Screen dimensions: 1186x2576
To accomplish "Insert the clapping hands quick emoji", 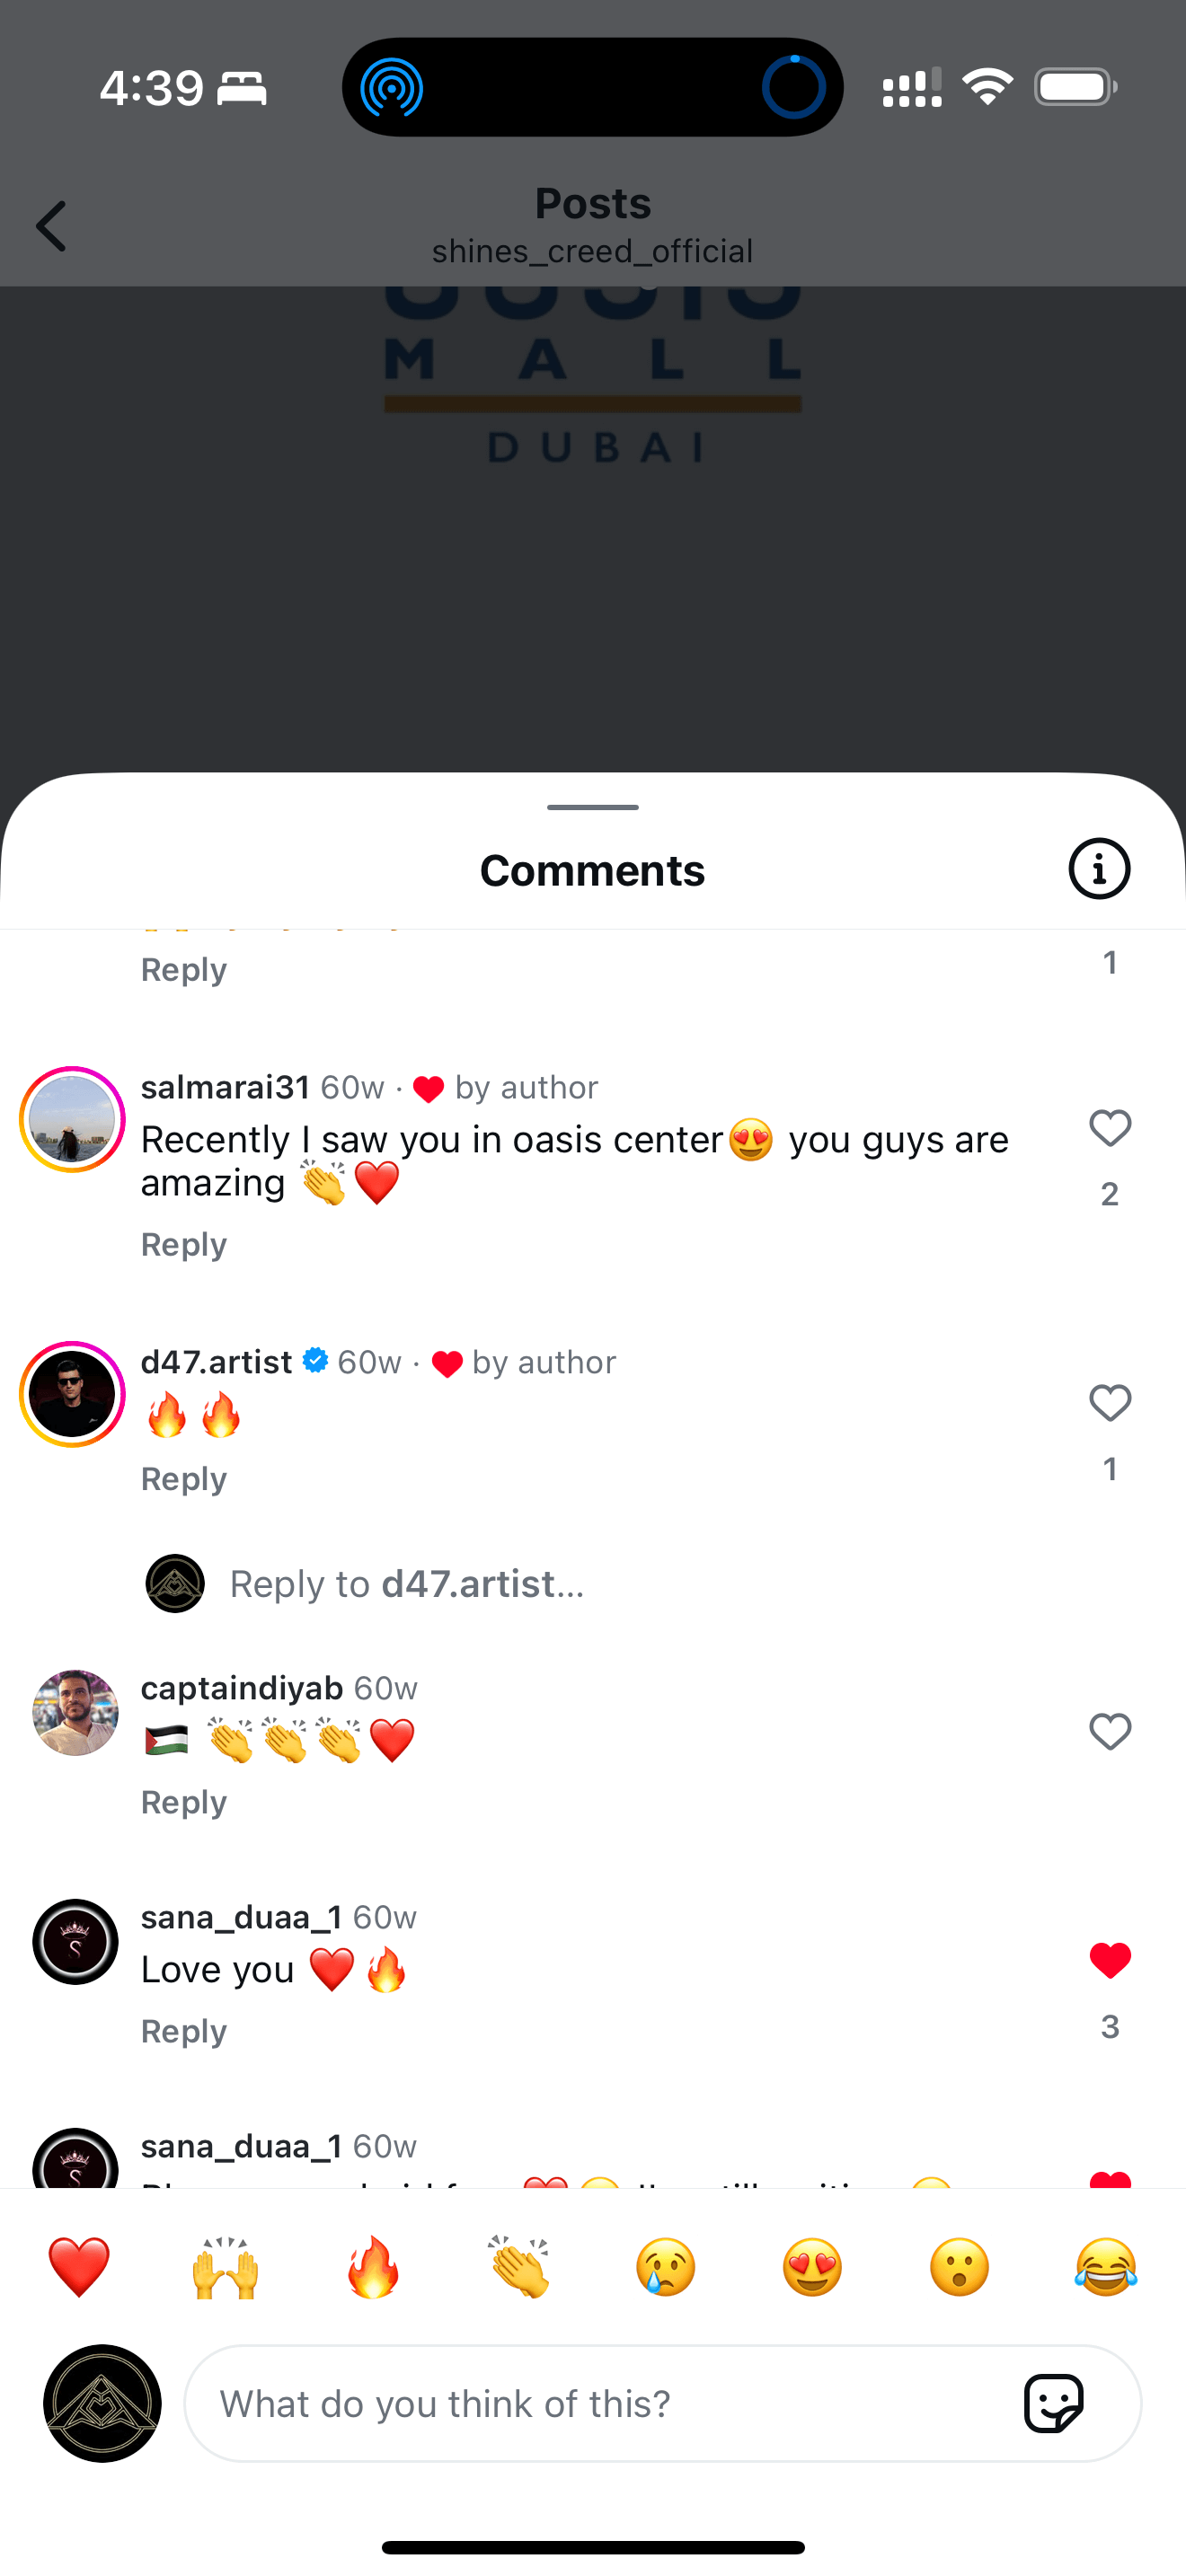I will (x=520, y=2266).
